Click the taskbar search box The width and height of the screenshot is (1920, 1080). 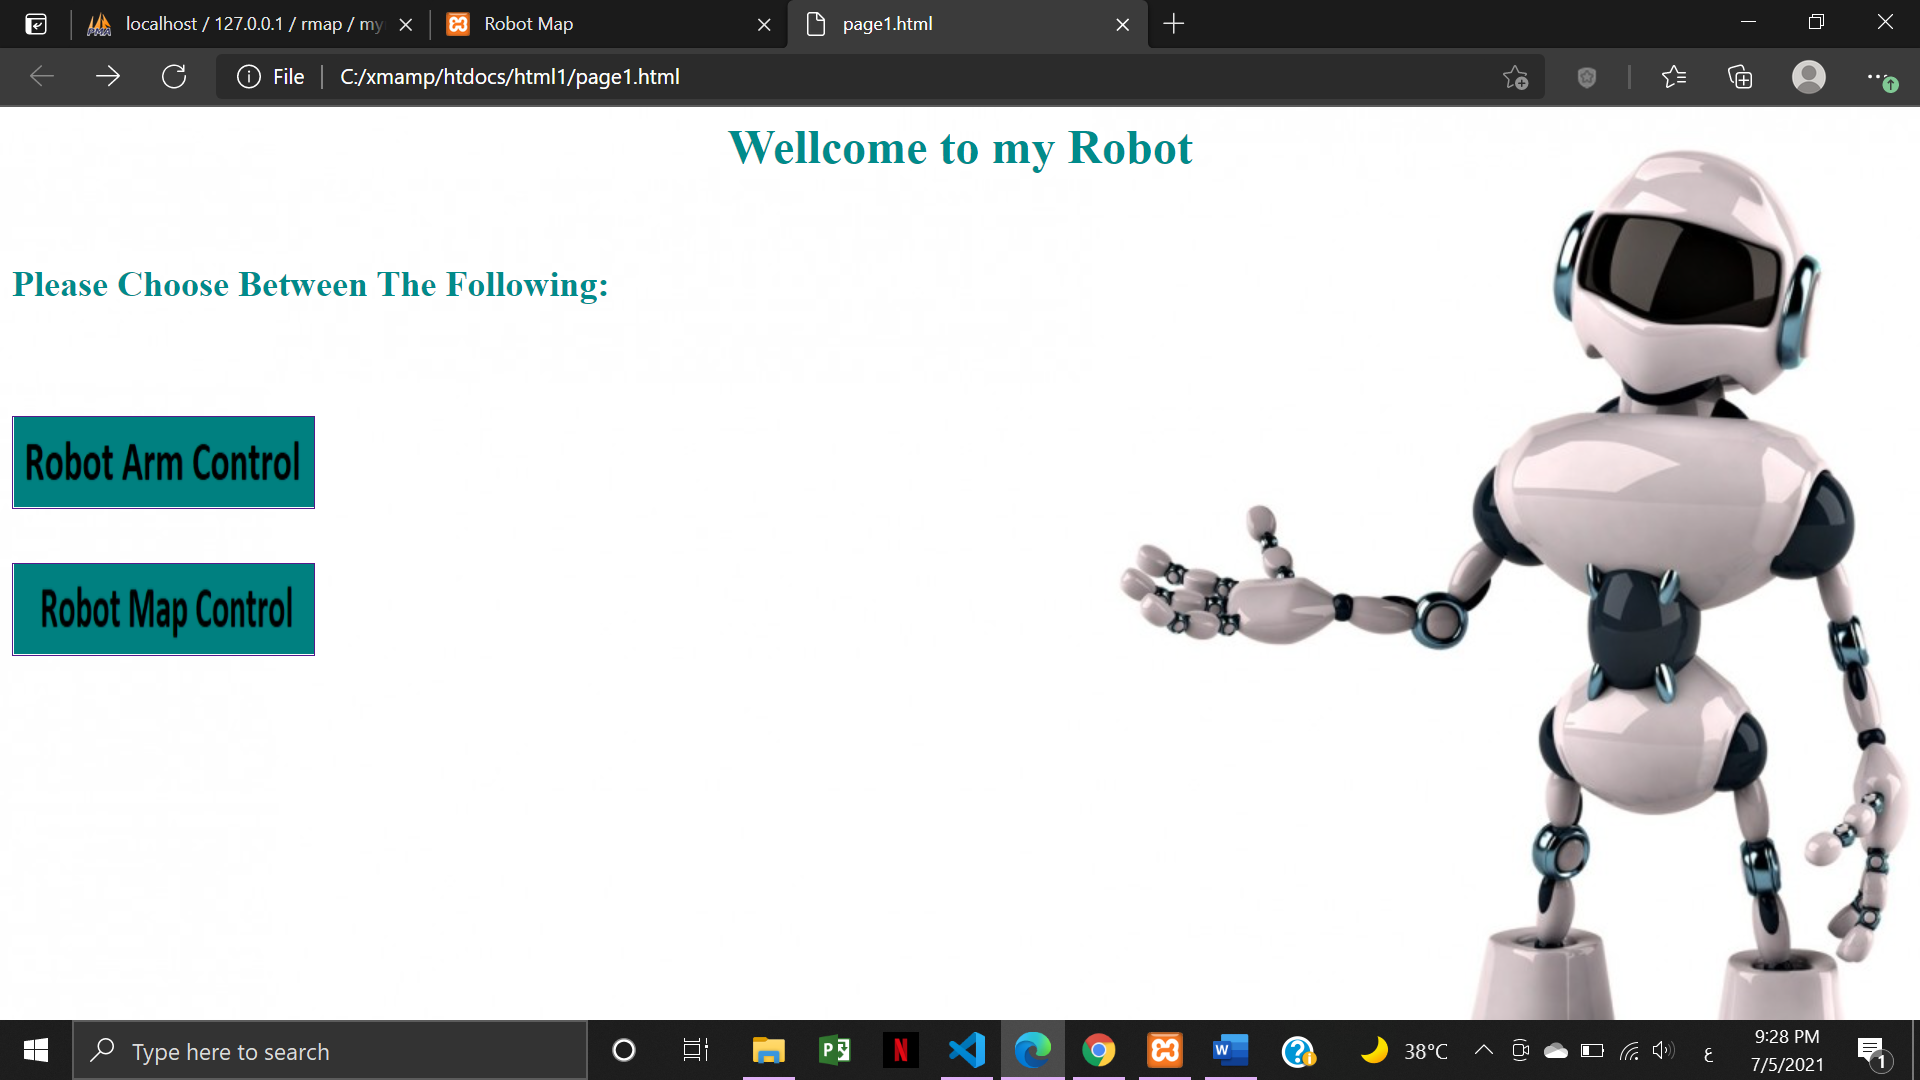330,1051
